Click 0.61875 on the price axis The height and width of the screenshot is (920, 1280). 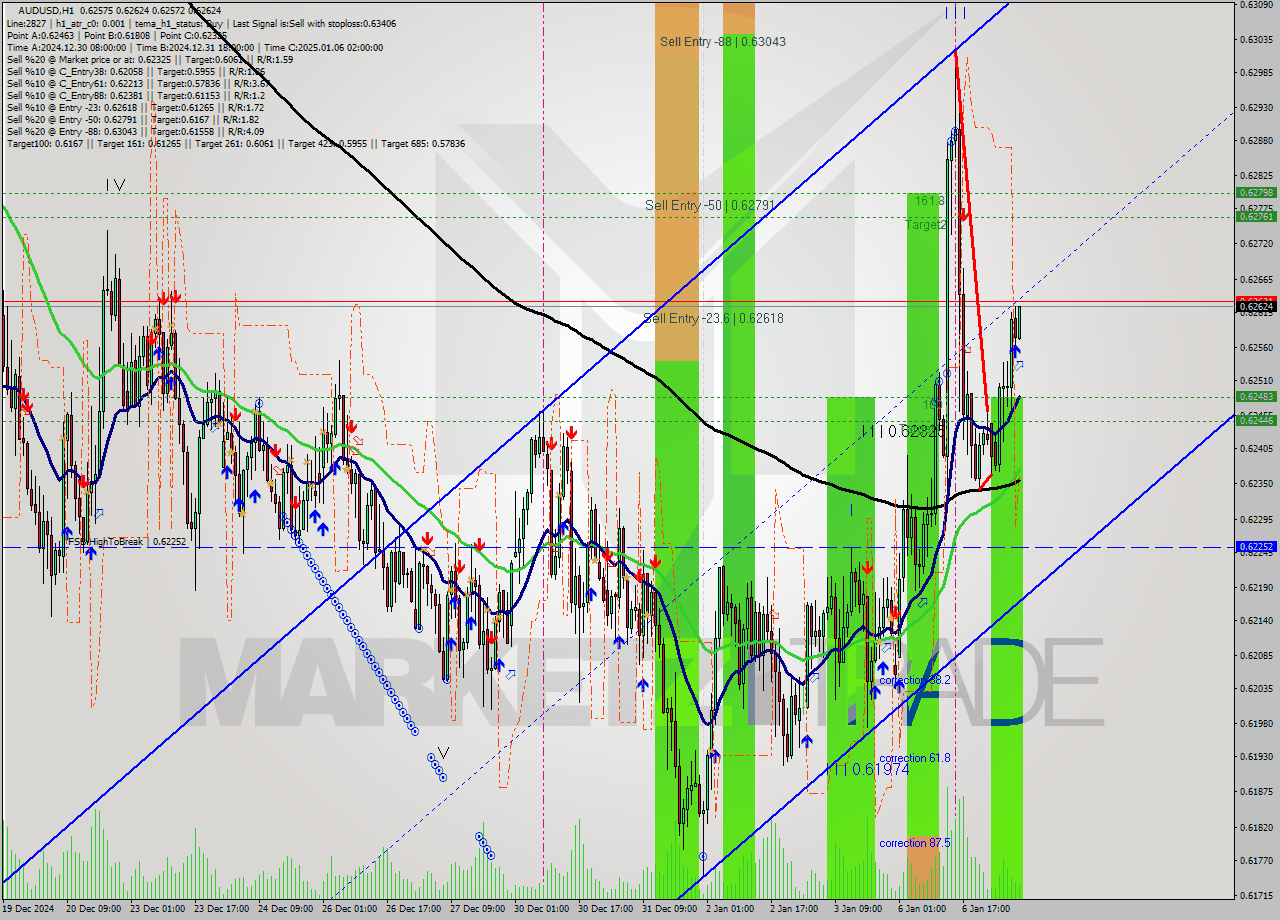click(1256, 791)
